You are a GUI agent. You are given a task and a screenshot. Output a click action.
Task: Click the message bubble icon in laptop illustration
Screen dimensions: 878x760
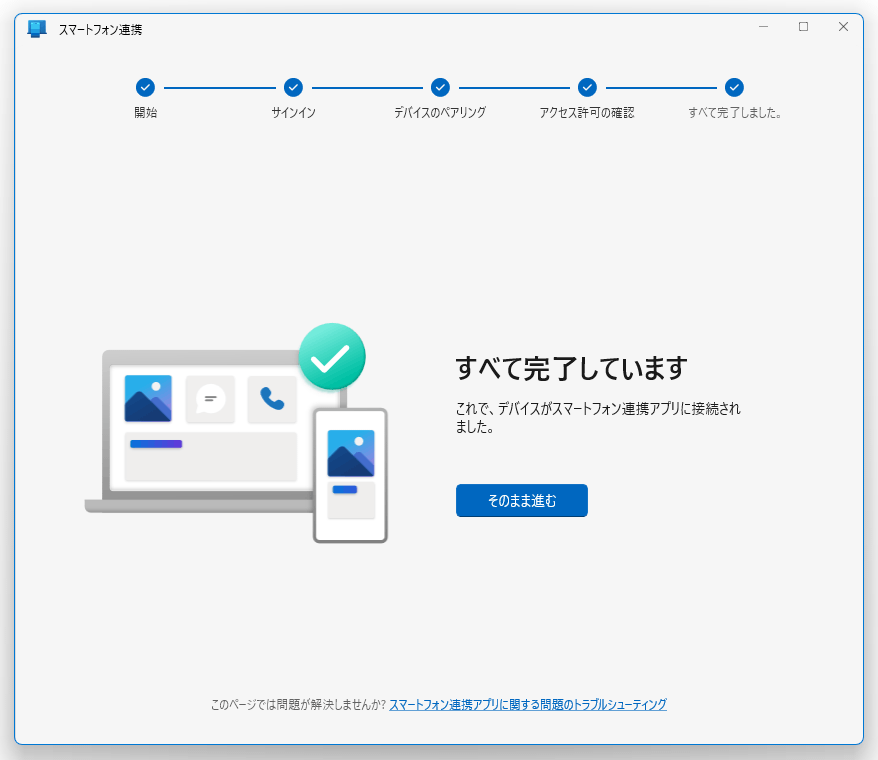click(x=210, y=399)
